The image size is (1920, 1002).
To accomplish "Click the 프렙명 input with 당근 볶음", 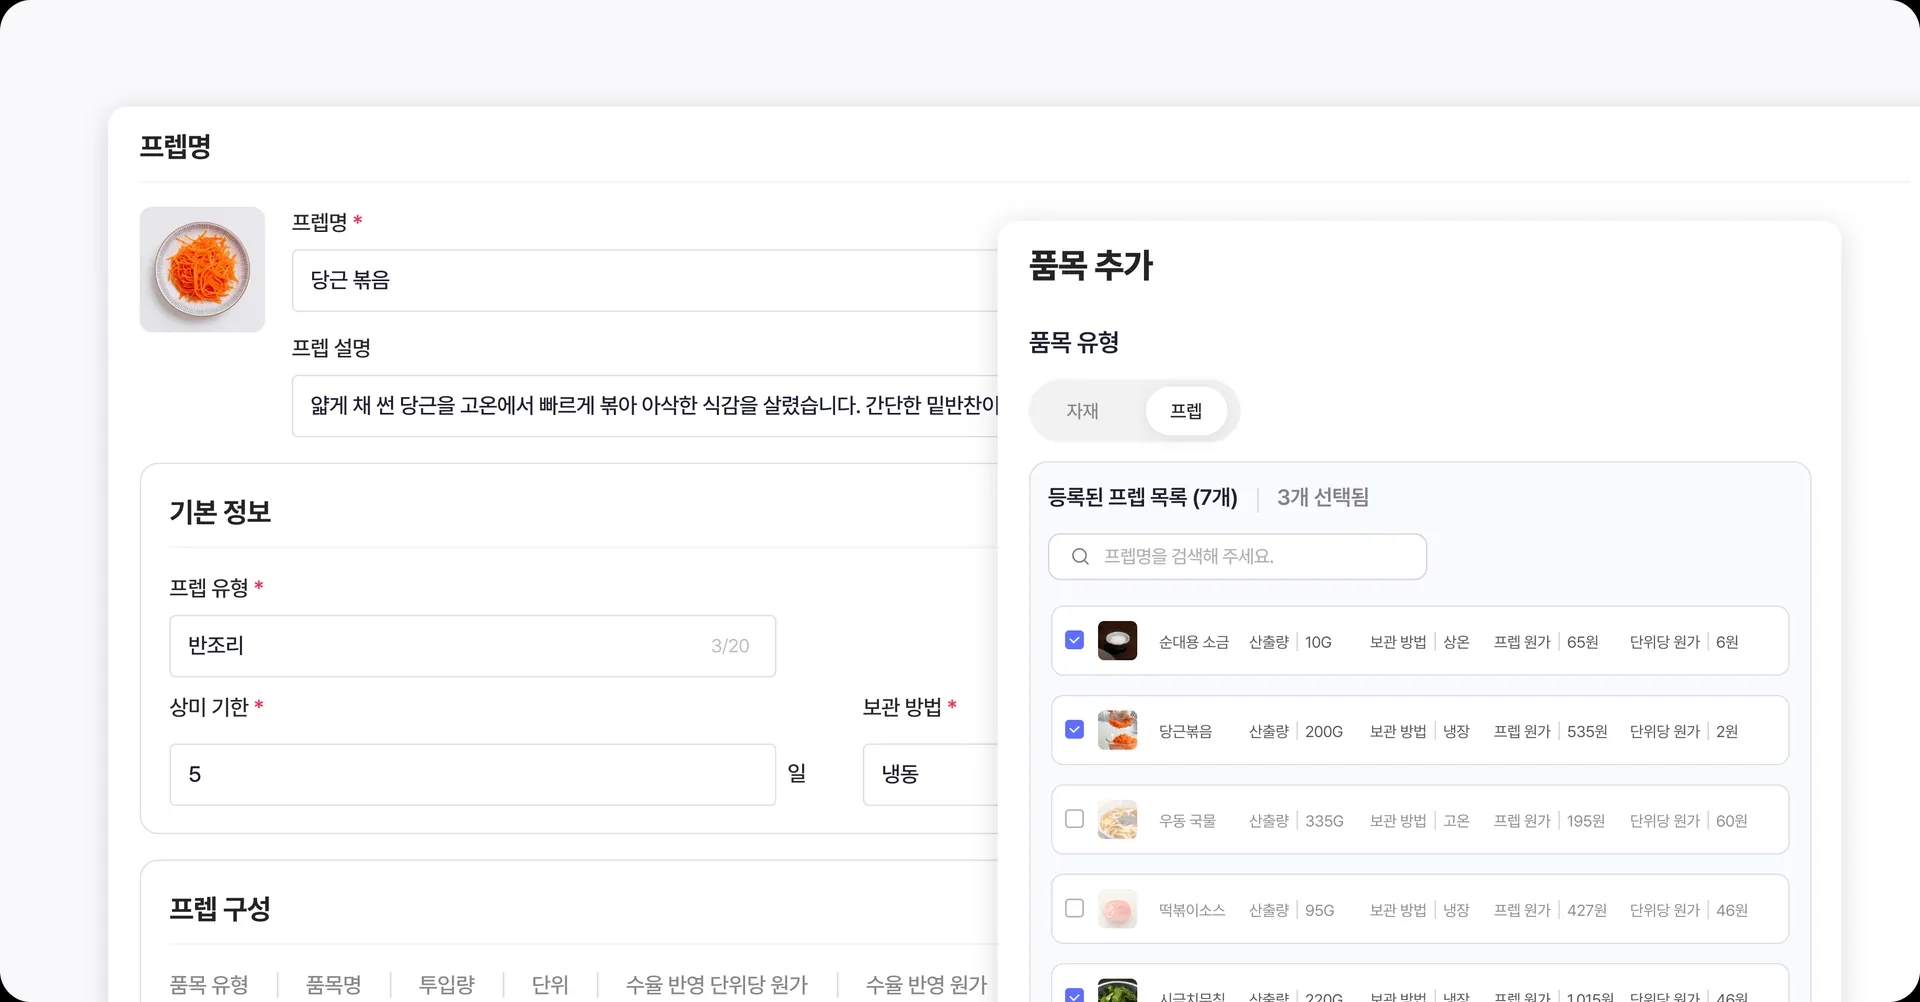I will (645, 280).
